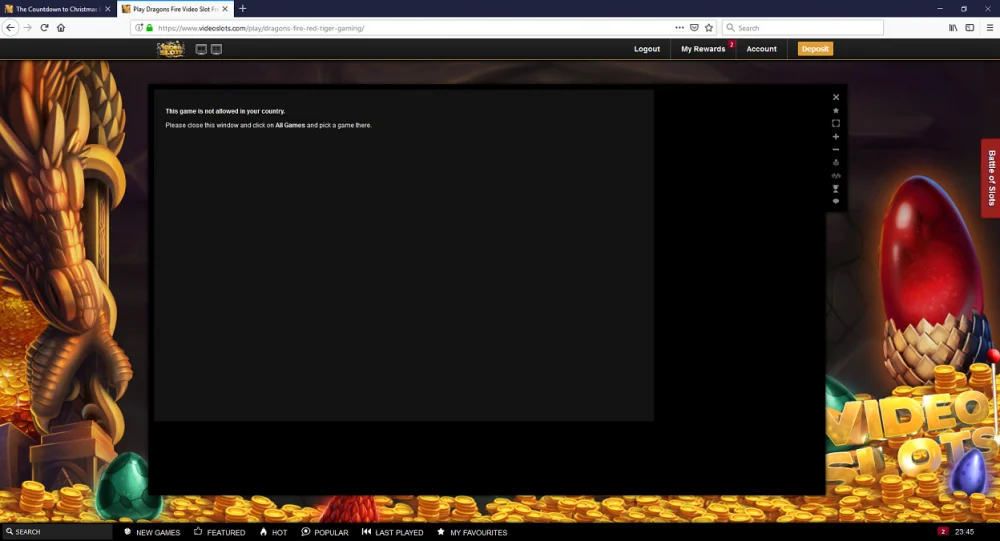Click 'This game is not allowed' message
Image resolution: width=1000 pixels, height=541 pixels.
click(225, 111)
